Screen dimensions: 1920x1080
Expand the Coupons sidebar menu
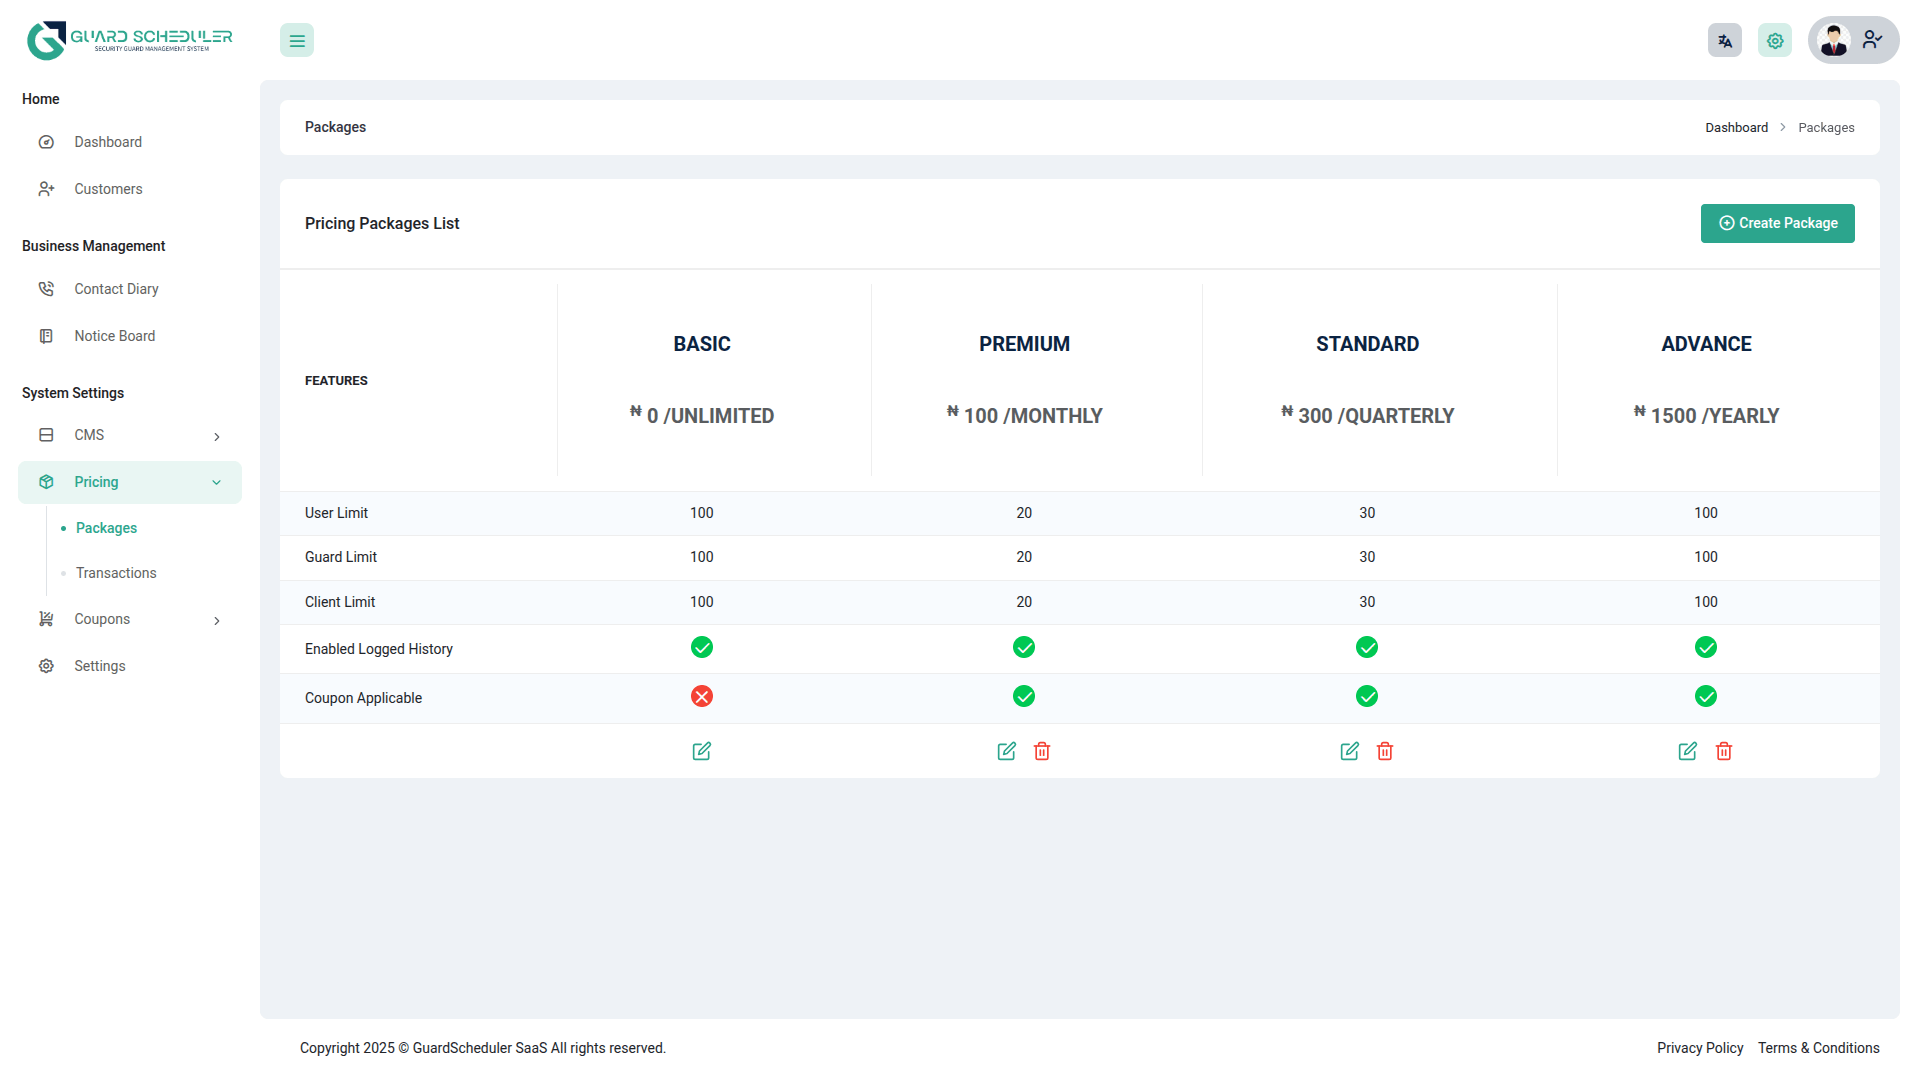pyautogui.click(x=130, y=619)
